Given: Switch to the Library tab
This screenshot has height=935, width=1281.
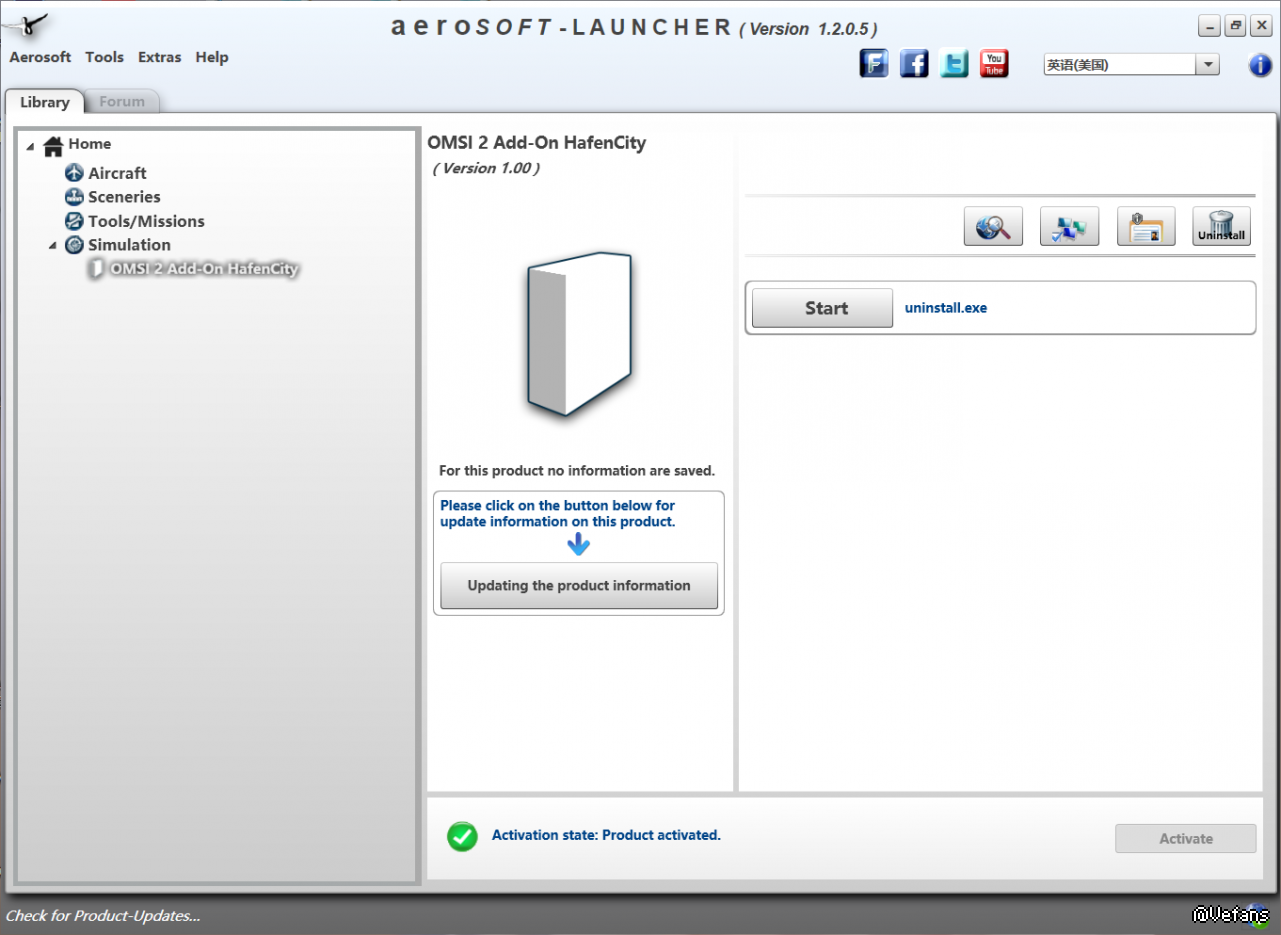Looking at the screenshot, I should 45,102.
